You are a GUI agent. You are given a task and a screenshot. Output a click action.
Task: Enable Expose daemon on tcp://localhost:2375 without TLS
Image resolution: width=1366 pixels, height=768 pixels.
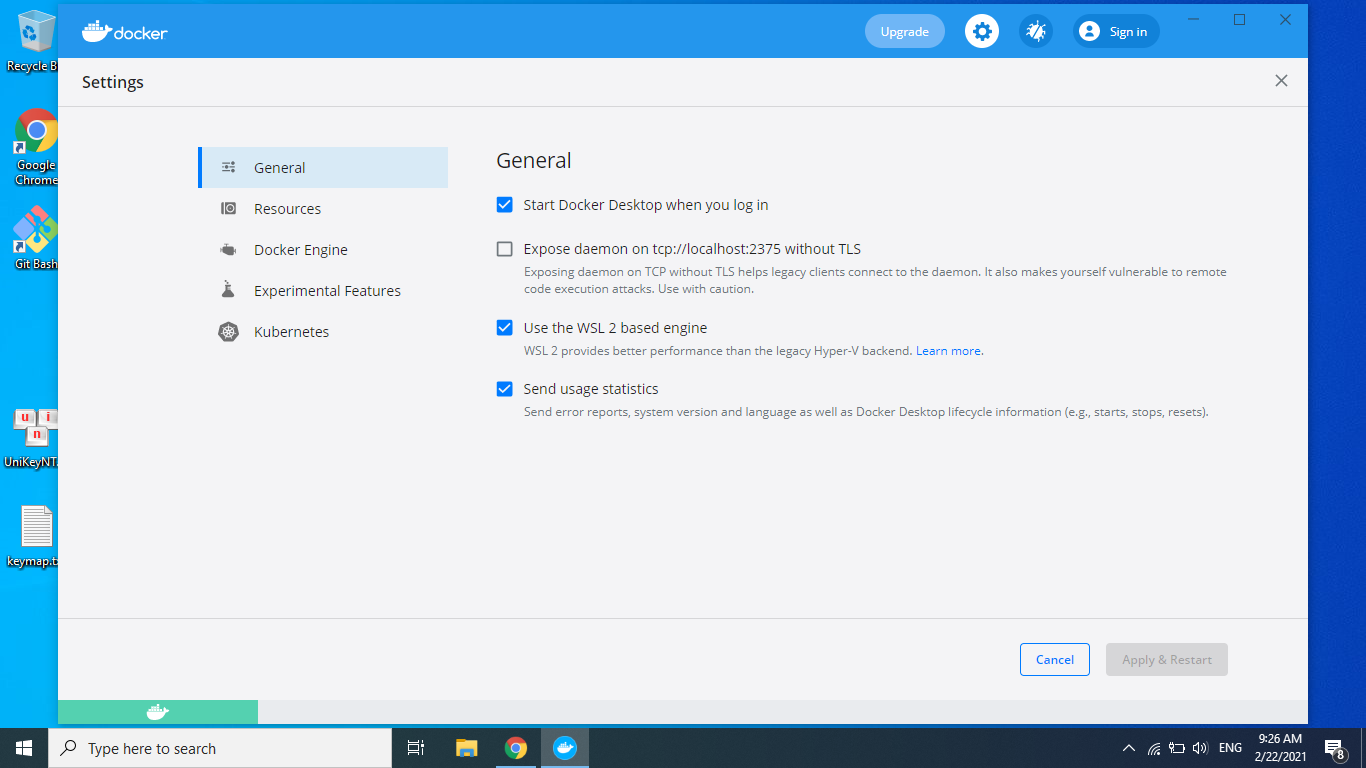click(505, 249)
